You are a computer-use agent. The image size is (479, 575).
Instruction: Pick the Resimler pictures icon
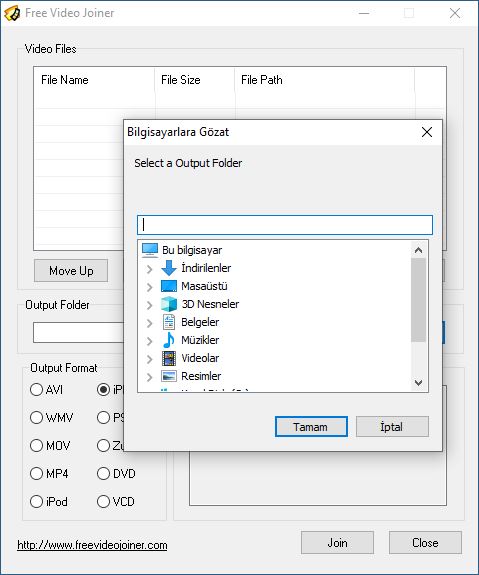coord(169,376)
